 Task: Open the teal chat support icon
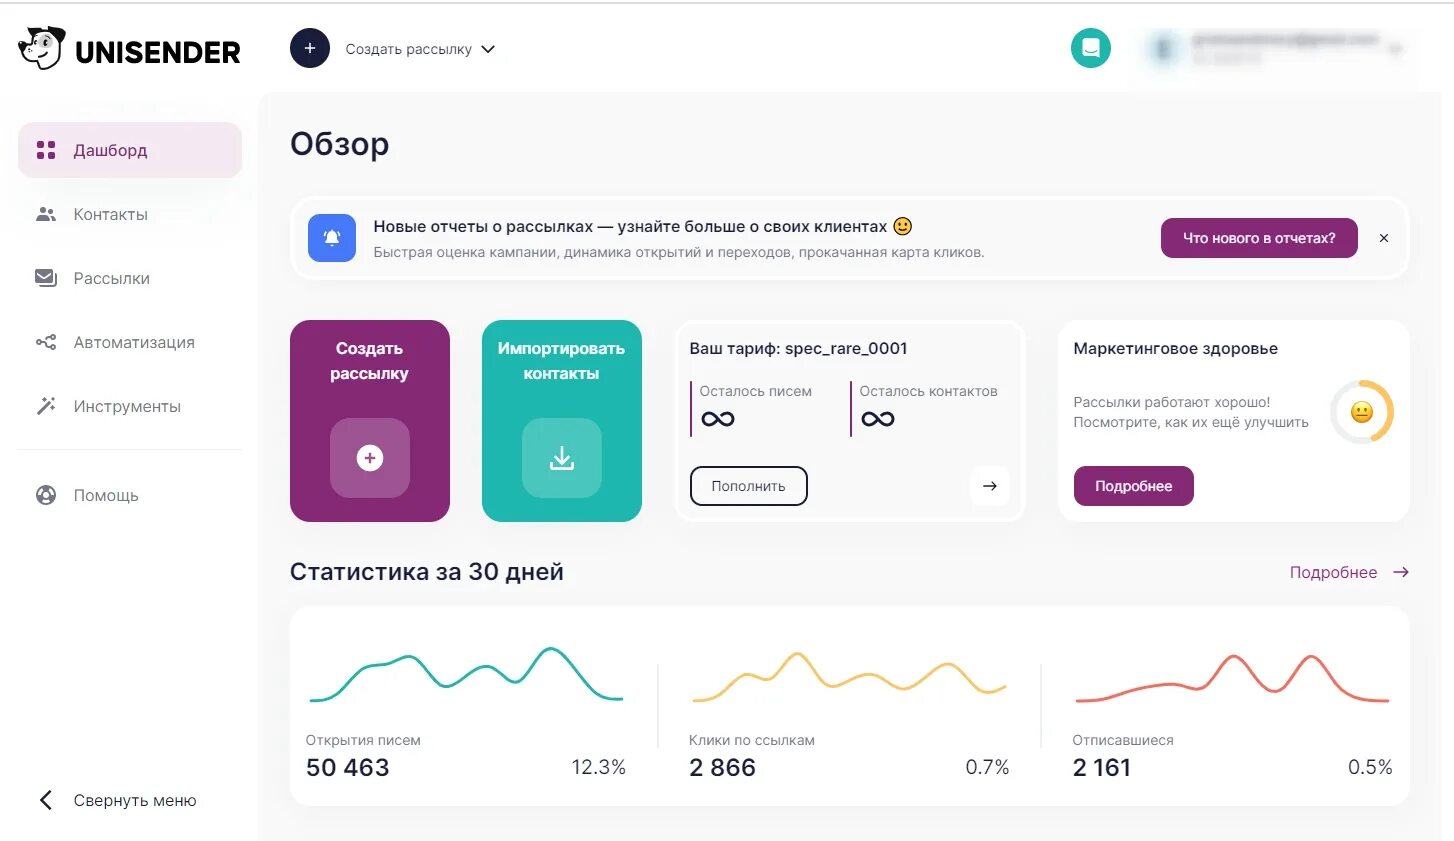1091,48
